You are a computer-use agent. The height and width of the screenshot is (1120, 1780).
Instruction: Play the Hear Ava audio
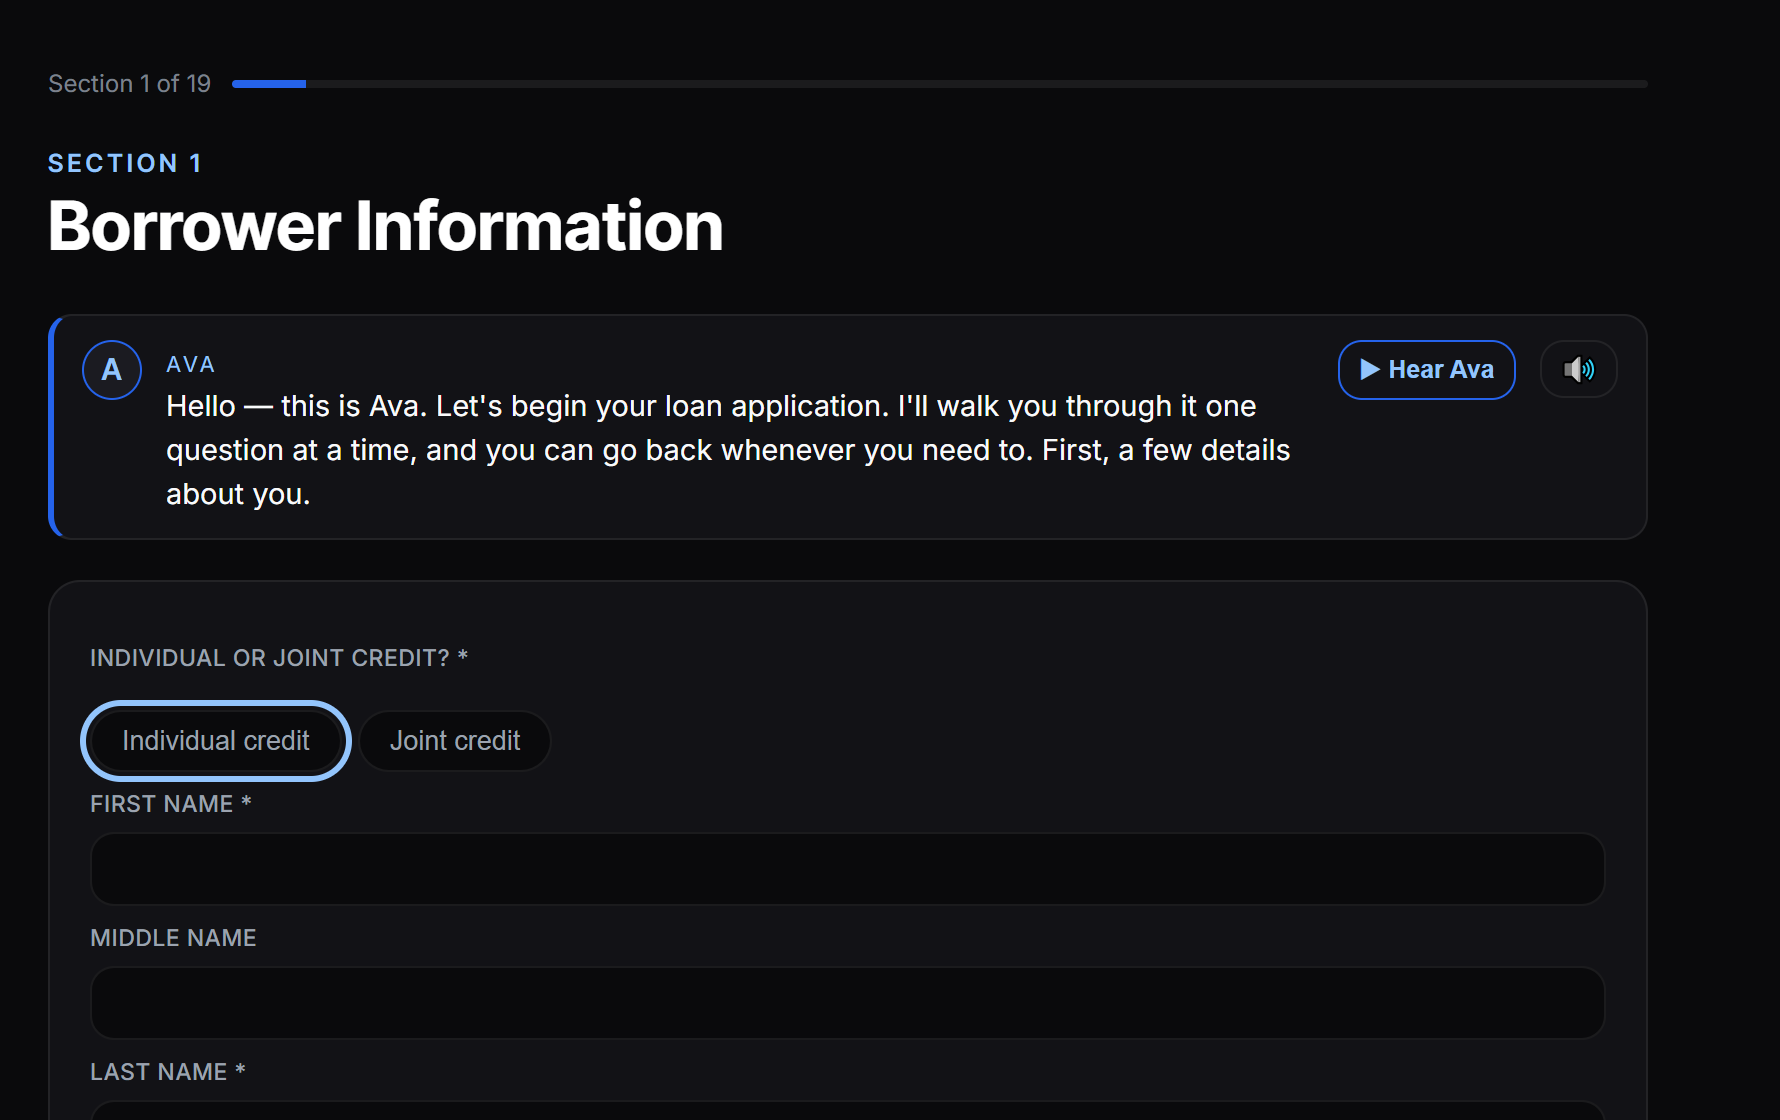pyautogui.click(x=1426, y=370)
